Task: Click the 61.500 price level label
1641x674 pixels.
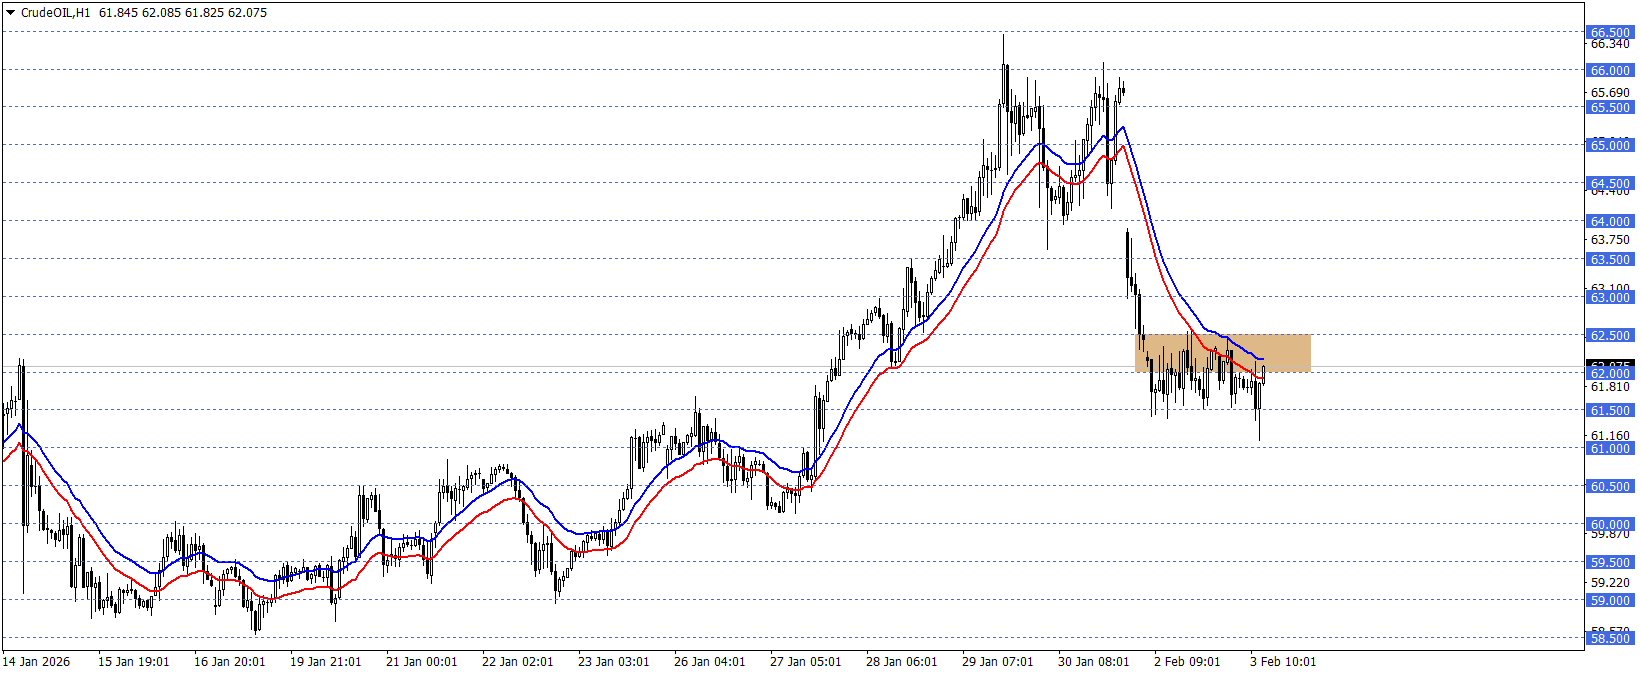Action: point(1610,410)
